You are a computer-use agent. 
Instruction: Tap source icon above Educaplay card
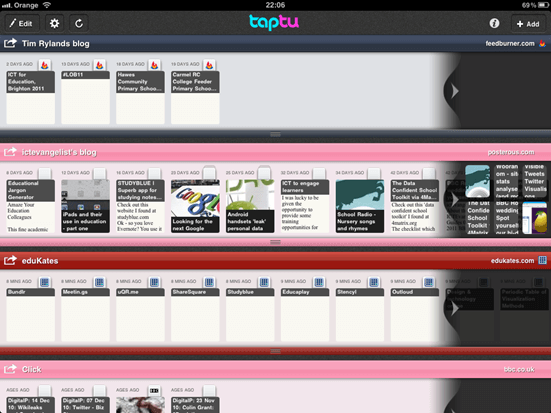(x=319, y=282)
